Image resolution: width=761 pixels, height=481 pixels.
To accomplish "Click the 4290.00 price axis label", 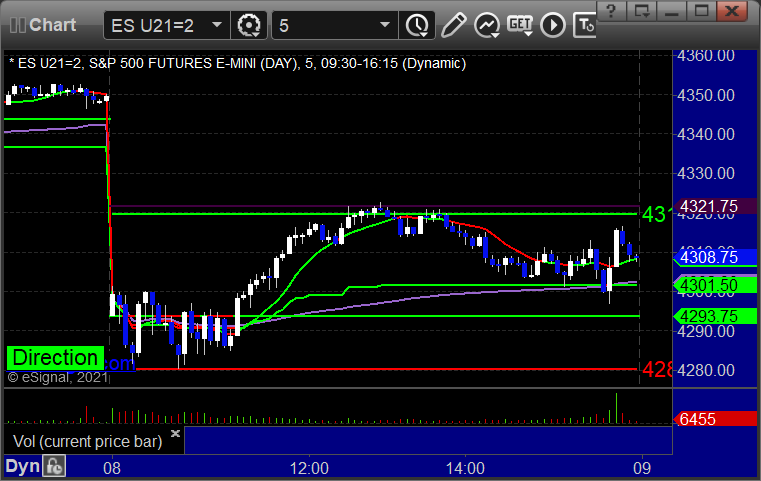I will pyautogui.click(x=706, y=332).
